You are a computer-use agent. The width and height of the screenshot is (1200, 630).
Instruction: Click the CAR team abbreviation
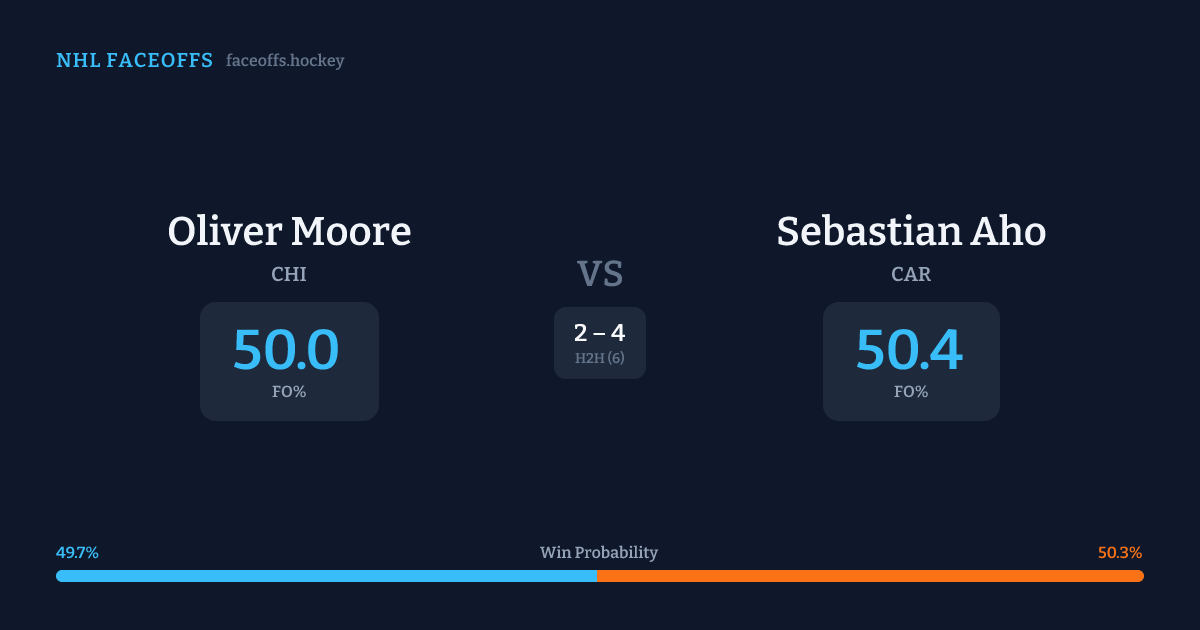point(911,274)
